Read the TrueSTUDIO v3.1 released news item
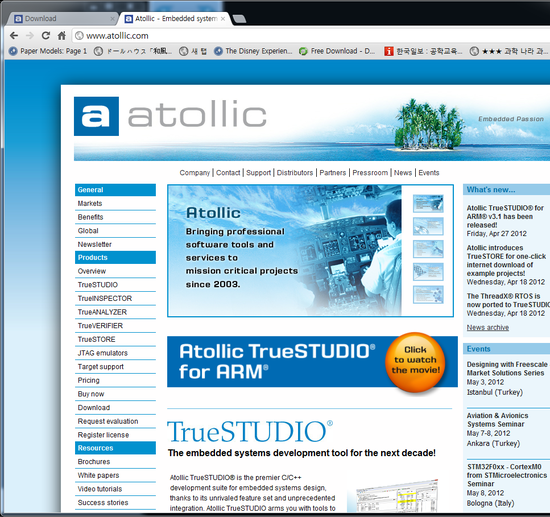 coord(505,221)
